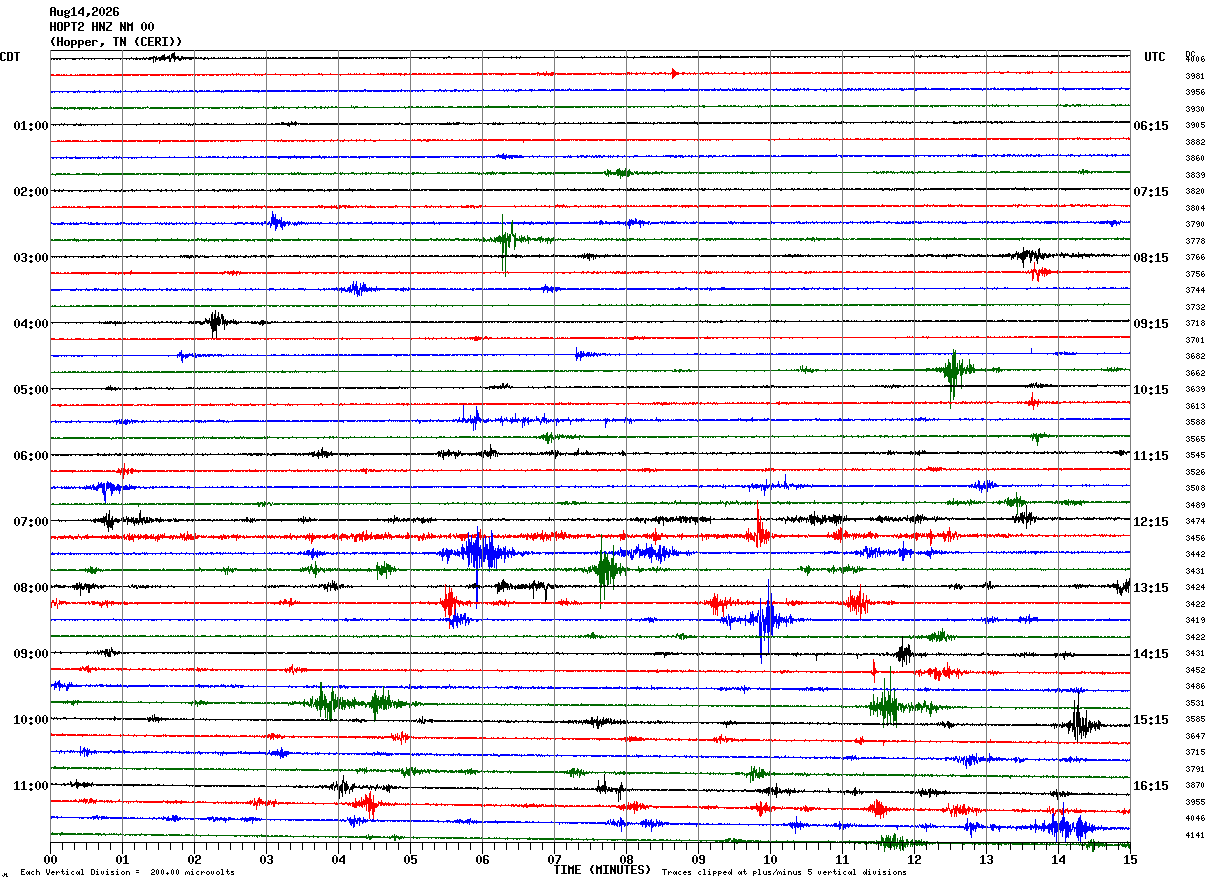1210x886 pixels.
Task: Click the '10:15' UTC time label
Action: pos(1152,390)
